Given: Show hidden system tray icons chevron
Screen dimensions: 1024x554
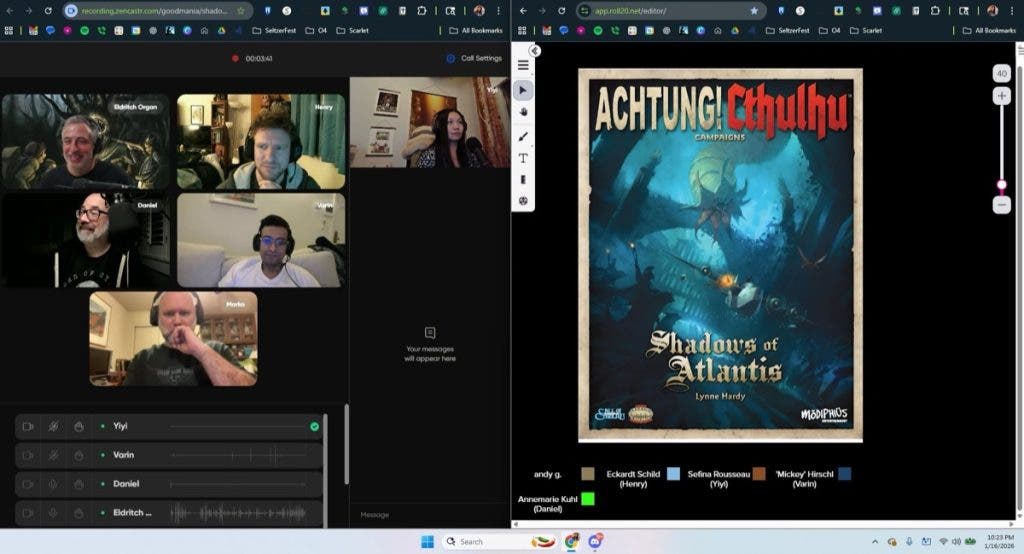Looking at the screenshot, I should tap(874, 542).
